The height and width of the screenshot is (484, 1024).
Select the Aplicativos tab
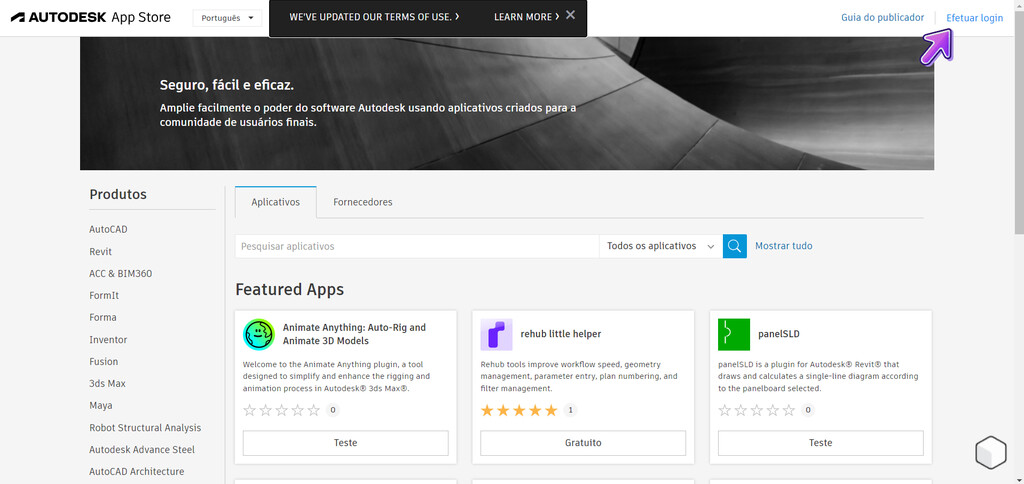[x=275, y=202]
